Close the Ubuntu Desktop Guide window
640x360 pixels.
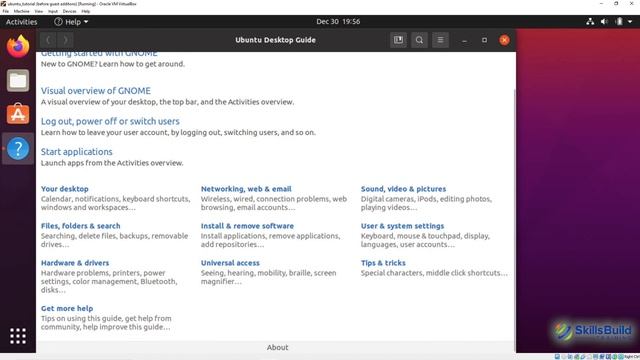504,40
